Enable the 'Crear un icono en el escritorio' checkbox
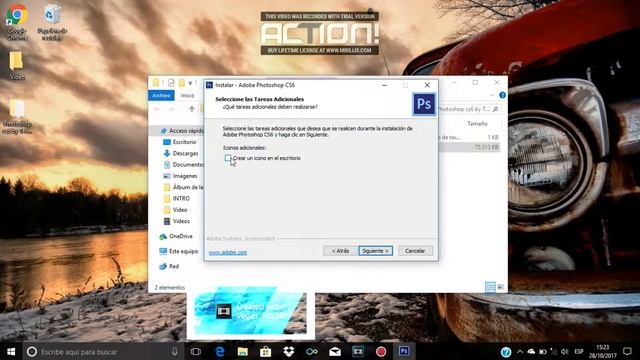This screenshot has height=360, width=640. tap(228, 158)
